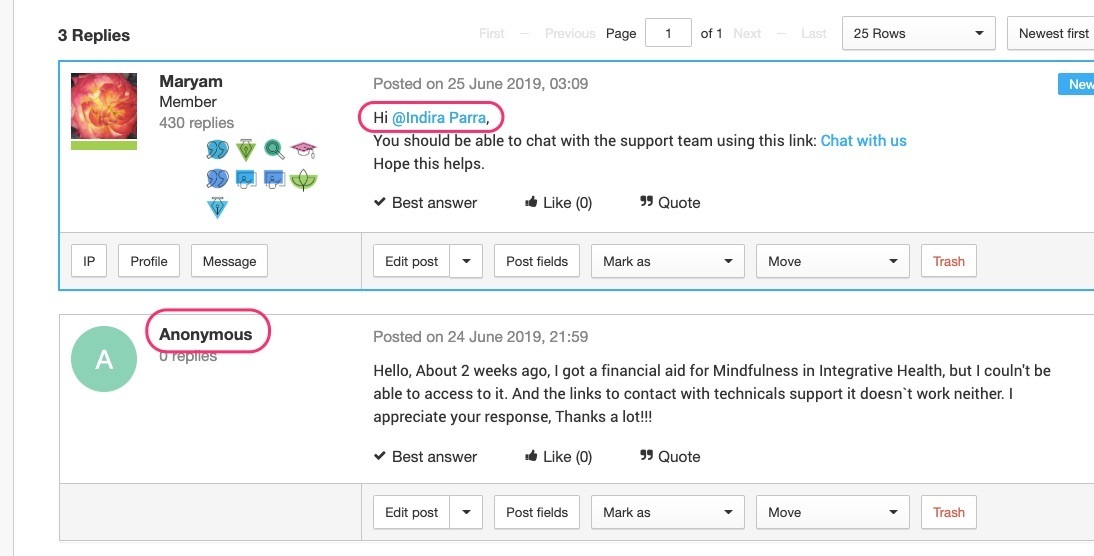
Task: Quote the Anonymous post
Action: coord(670,456)
